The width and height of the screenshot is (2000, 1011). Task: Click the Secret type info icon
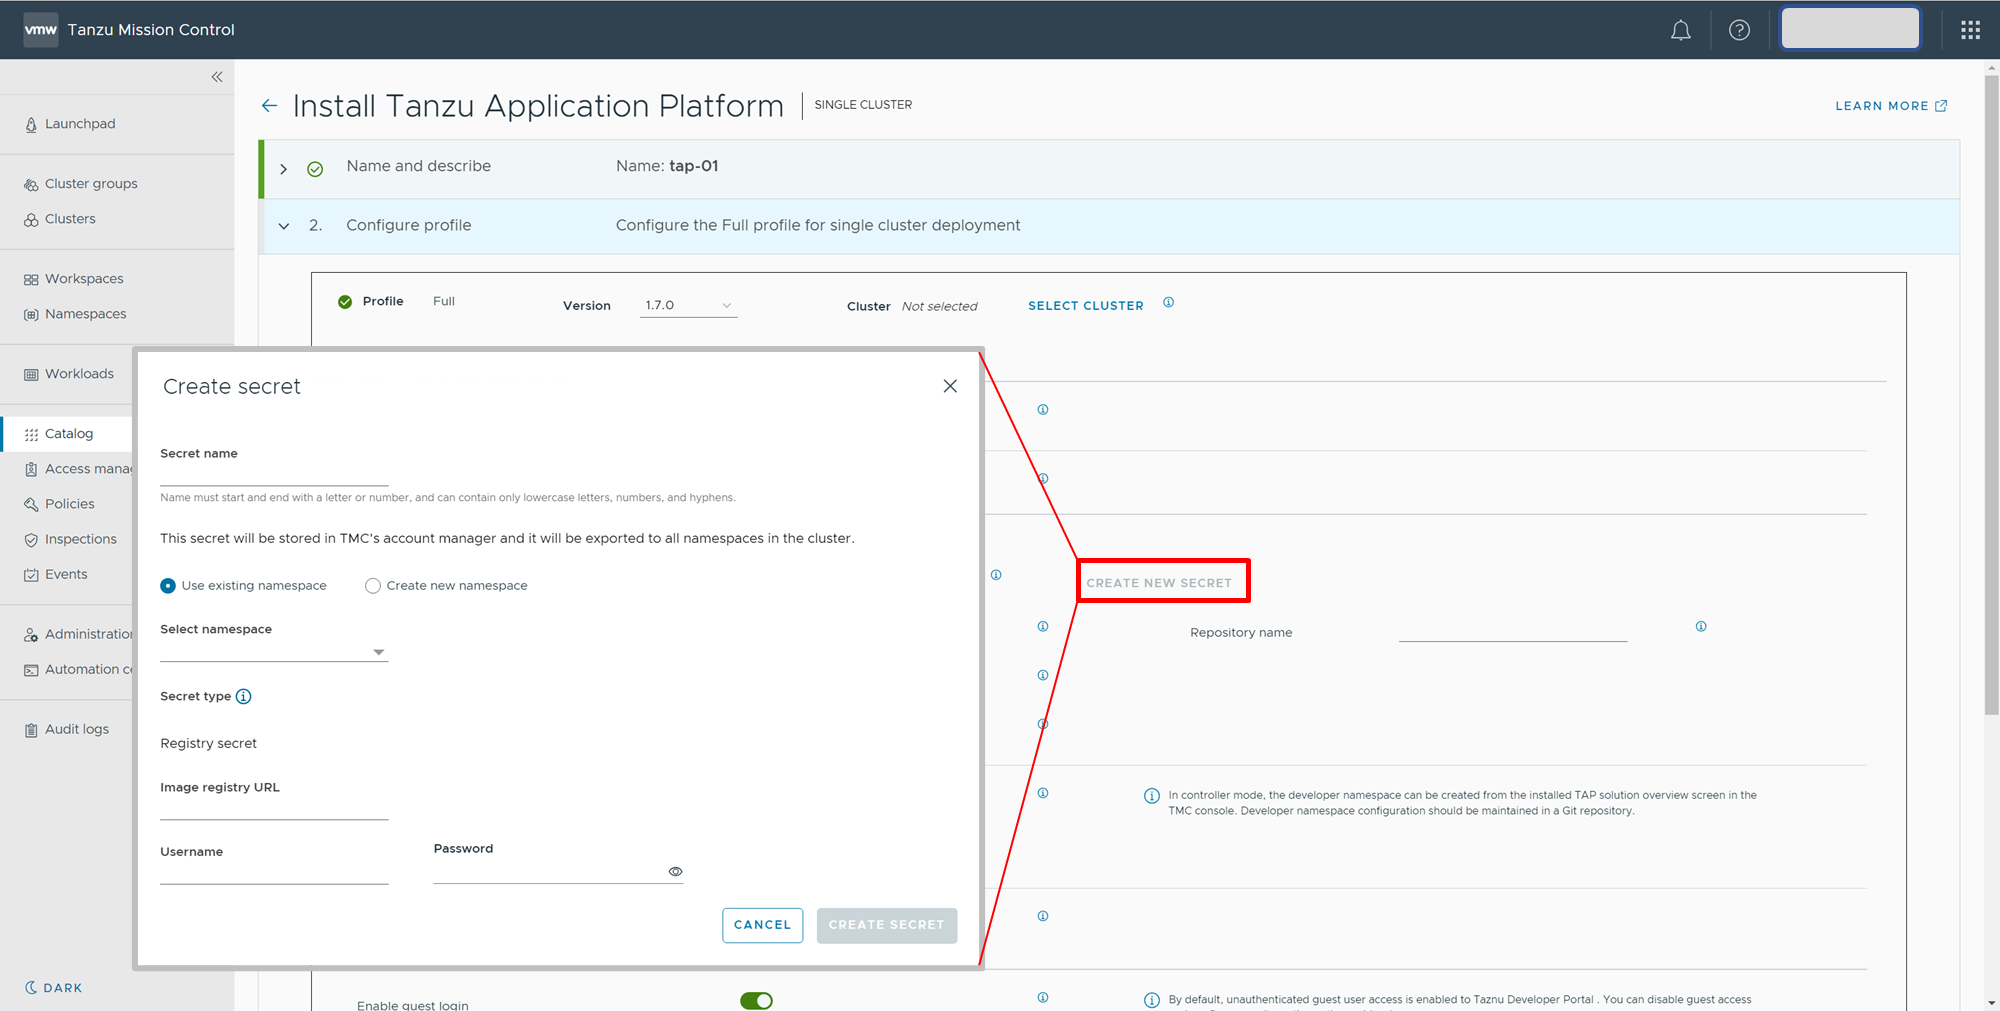pyautogui.click(x=244, y=696)
